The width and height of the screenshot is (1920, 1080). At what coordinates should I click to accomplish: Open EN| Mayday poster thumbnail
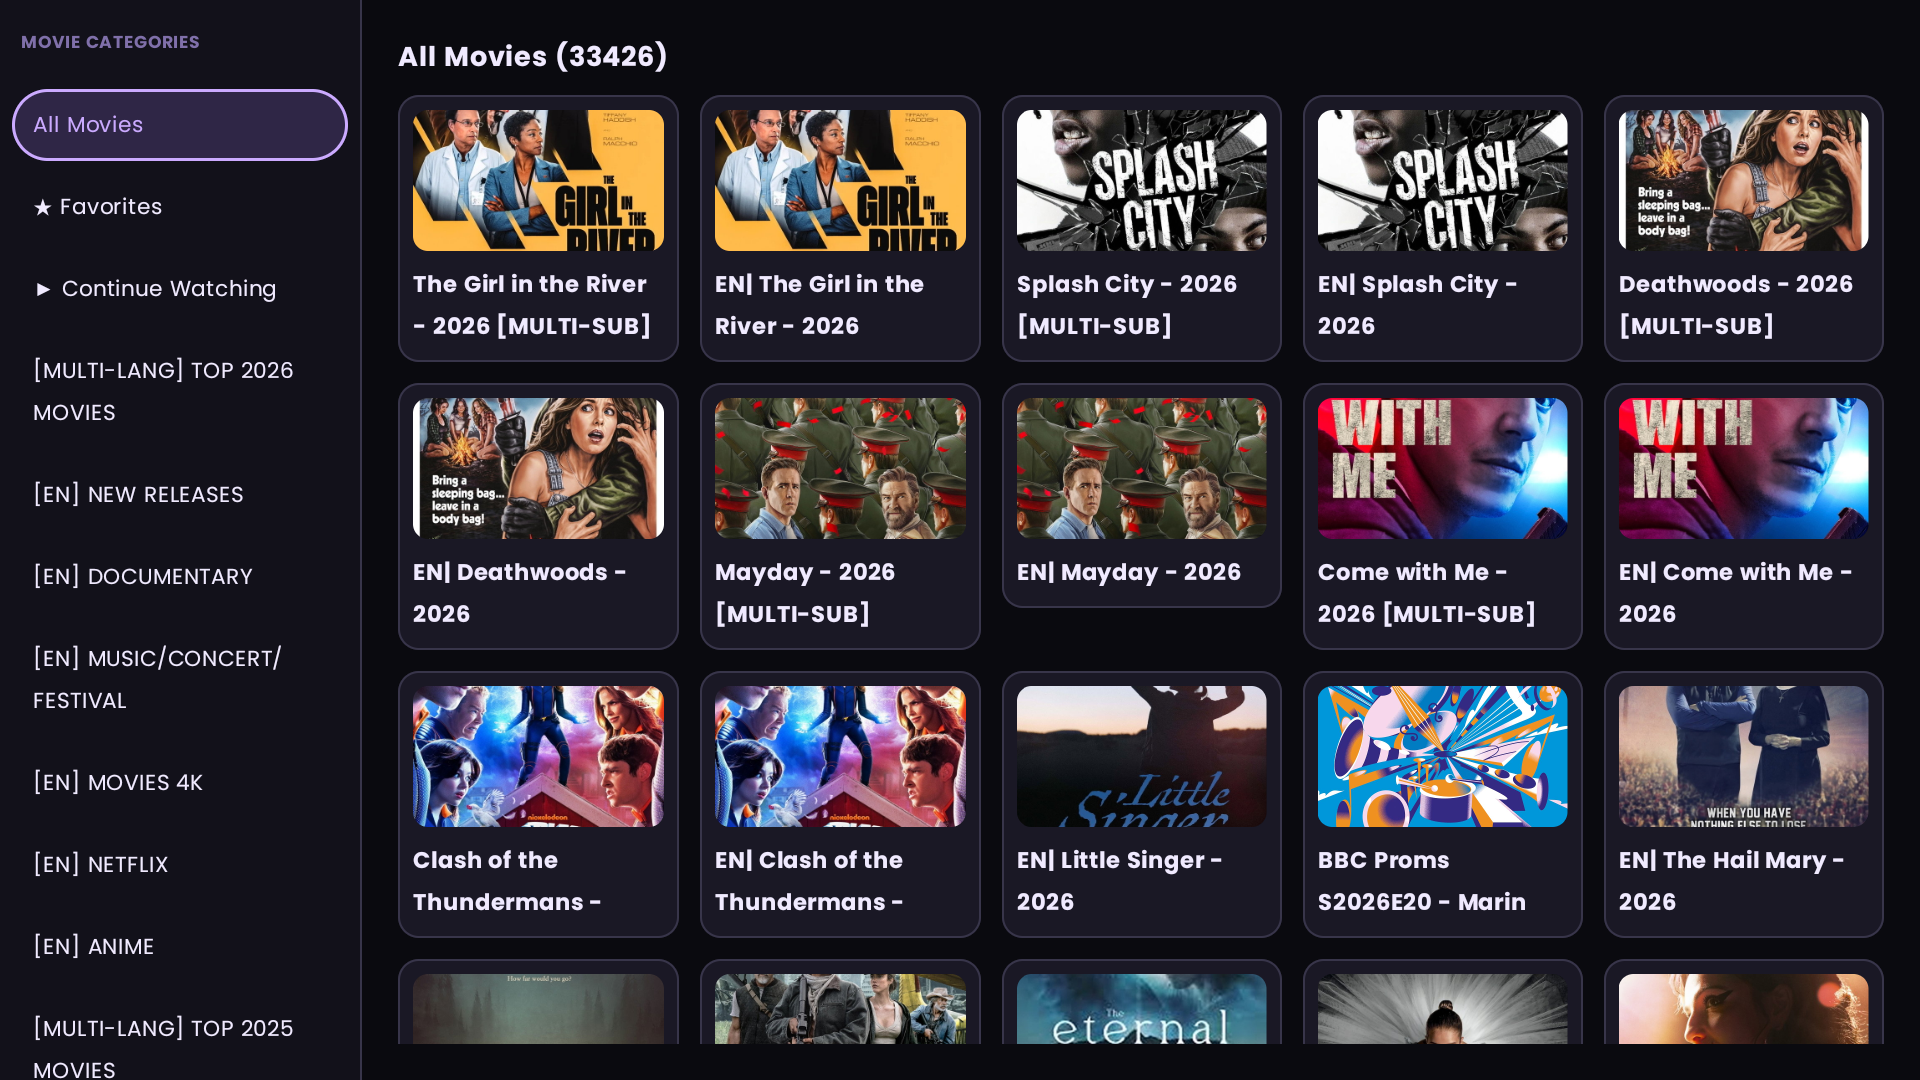click(1141, 468)
